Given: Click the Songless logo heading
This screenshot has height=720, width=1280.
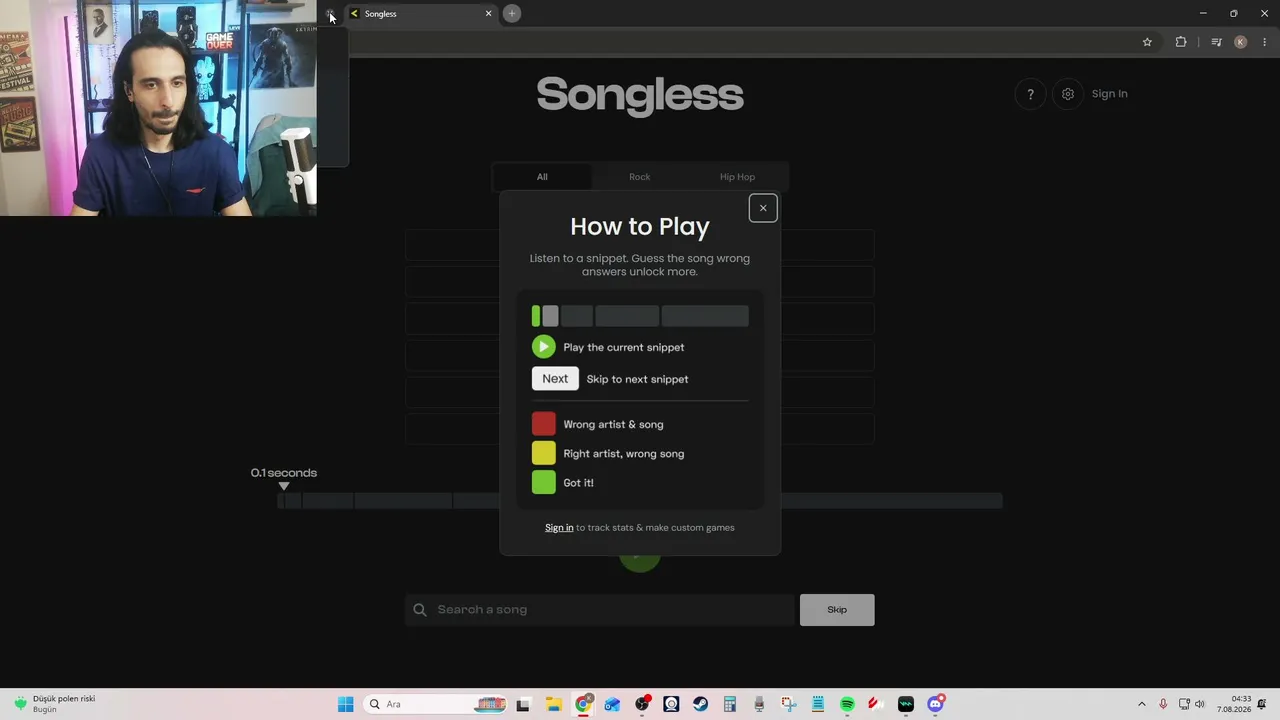Looking at the screenshot, I should point(640,96).
